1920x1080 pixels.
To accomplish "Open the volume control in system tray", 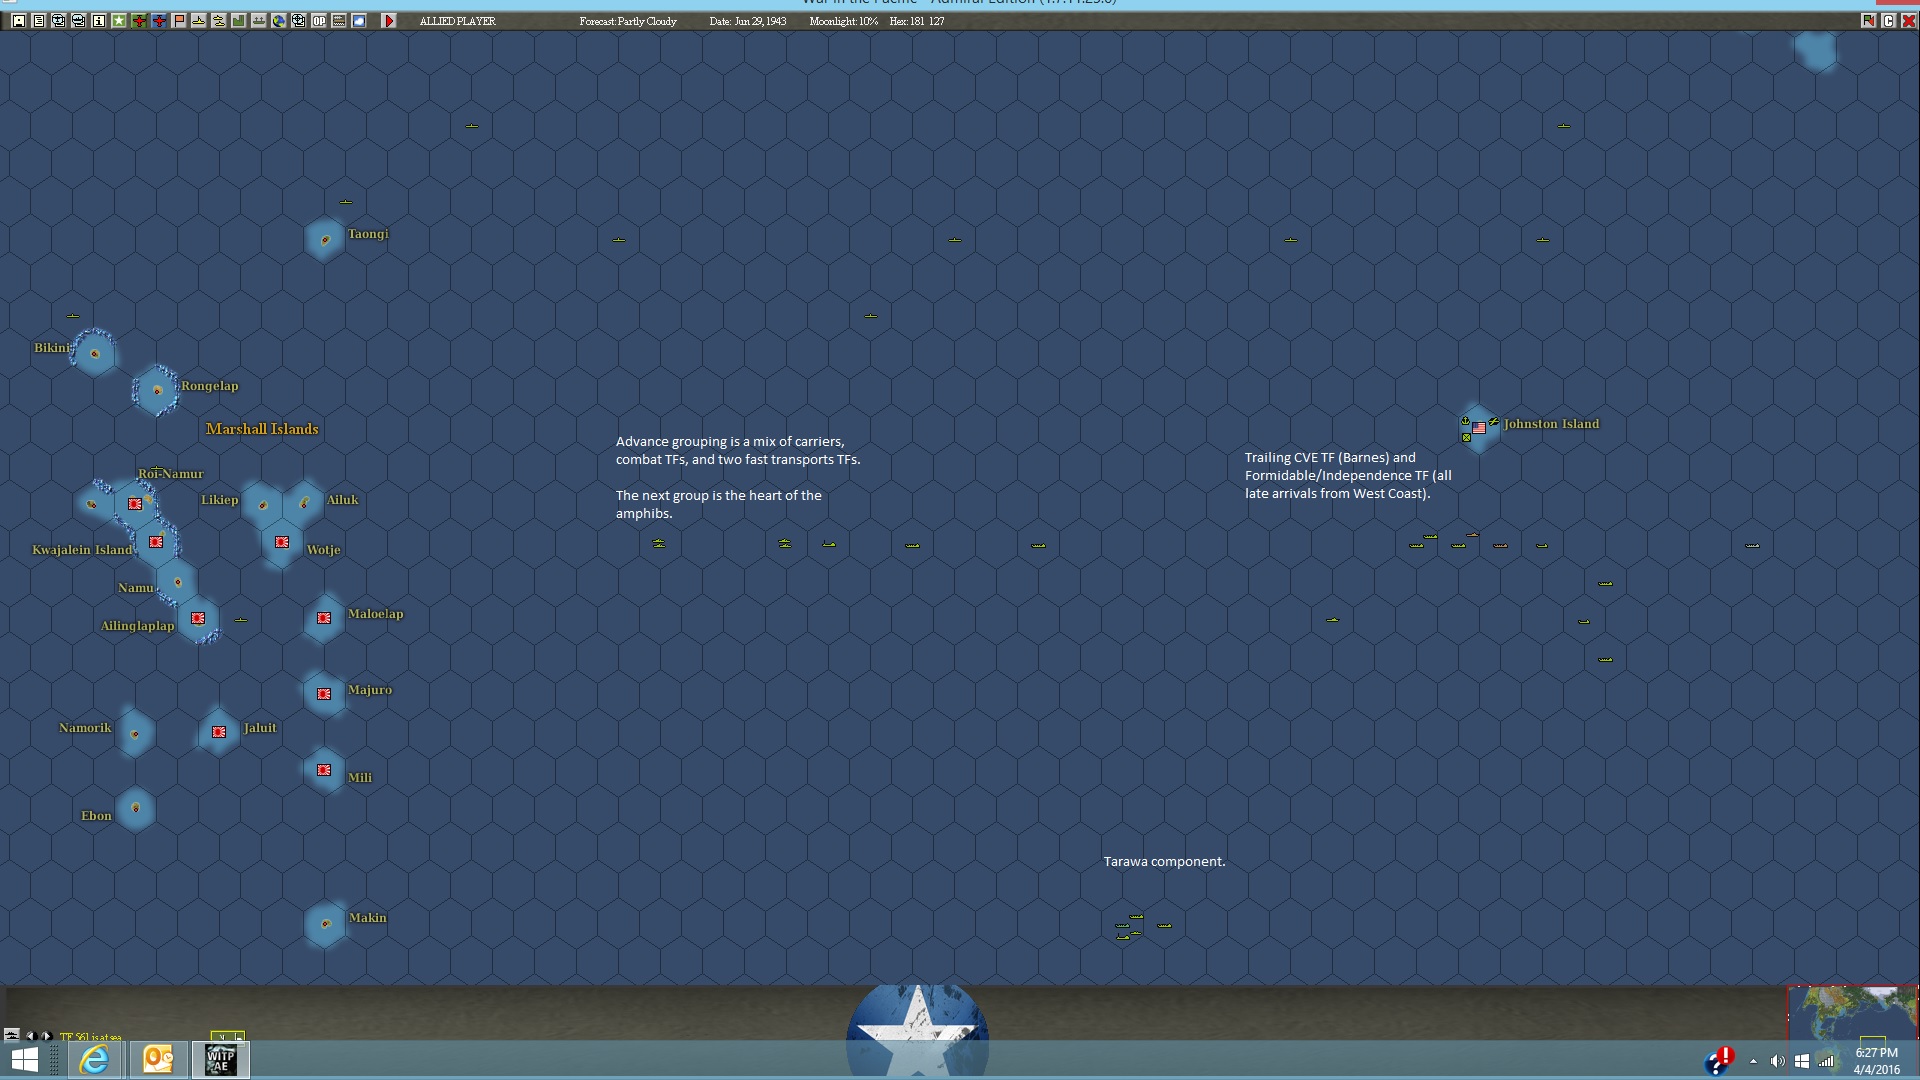I will (x=1777, y=1061).
